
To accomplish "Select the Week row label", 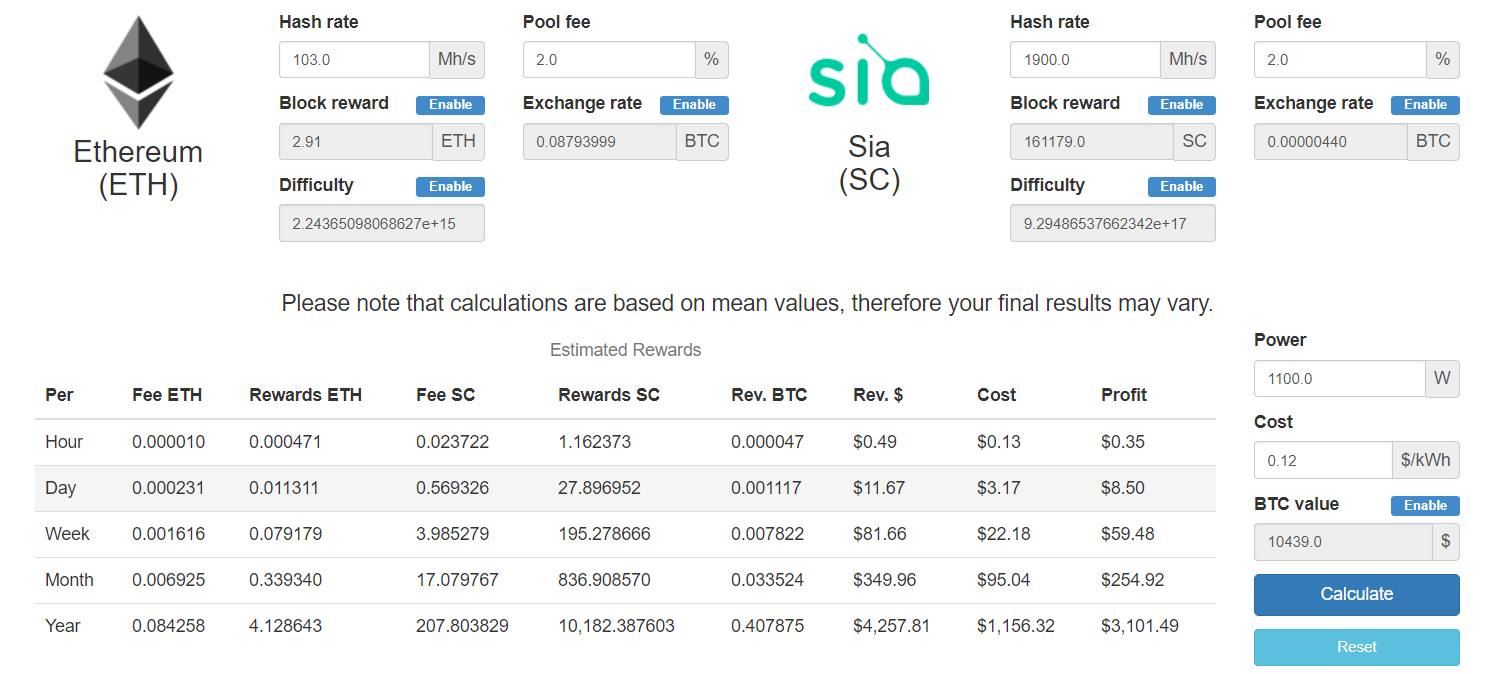I will (x=67, y=534).
